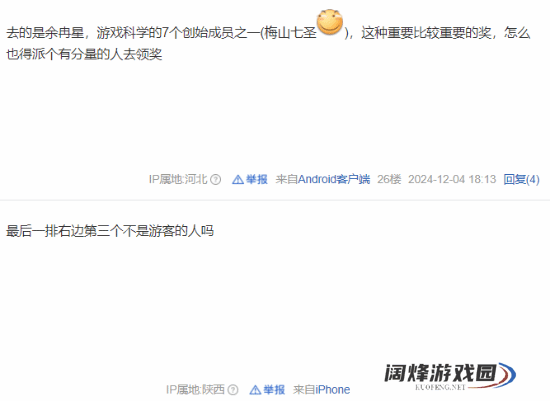Report the 陕西 user's post via 举报
The image size is (550, 401).
pos(274,390)
